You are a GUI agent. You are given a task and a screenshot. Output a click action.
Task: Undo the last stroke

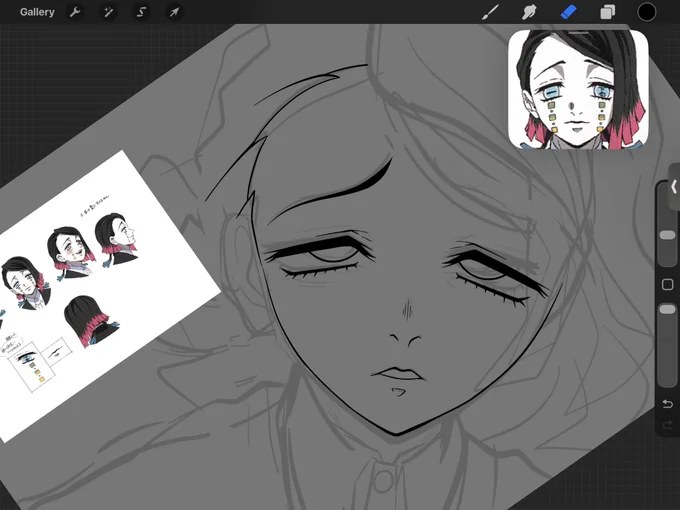[667, 404]
